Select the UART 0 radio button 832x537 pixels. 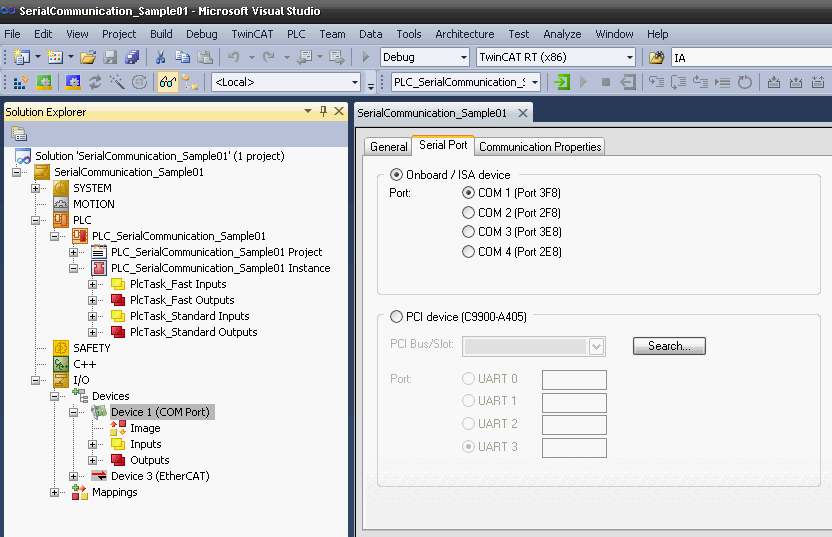point(469,378)
